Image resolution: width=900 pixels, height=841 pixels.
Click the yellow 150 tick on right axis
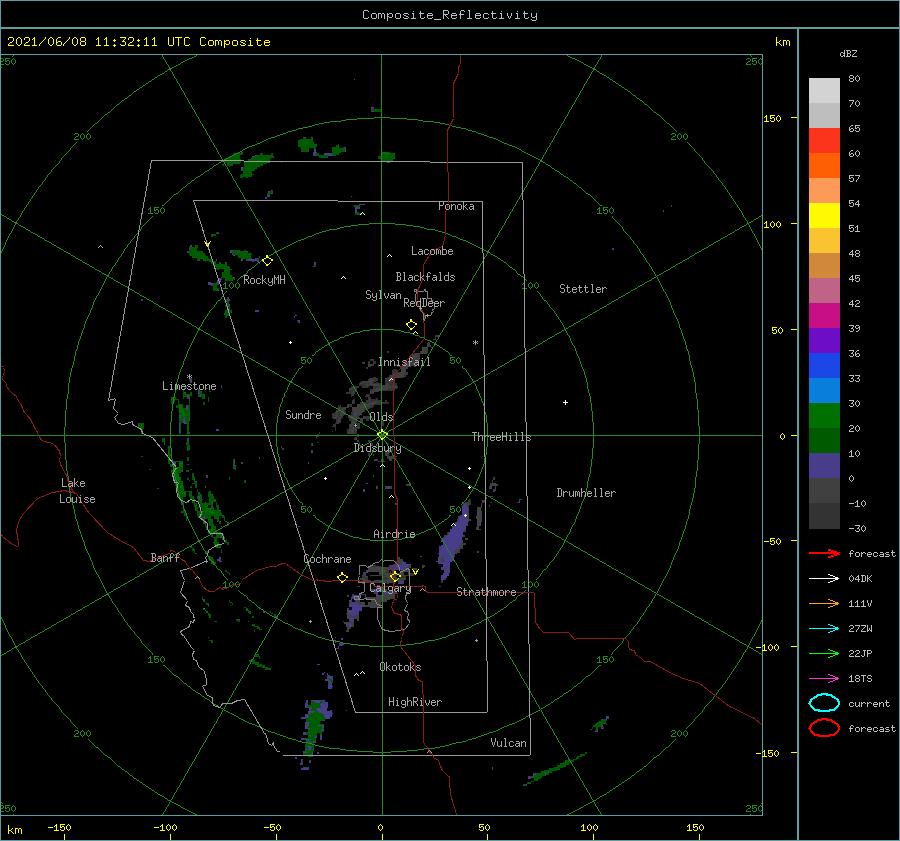(773, 118)
